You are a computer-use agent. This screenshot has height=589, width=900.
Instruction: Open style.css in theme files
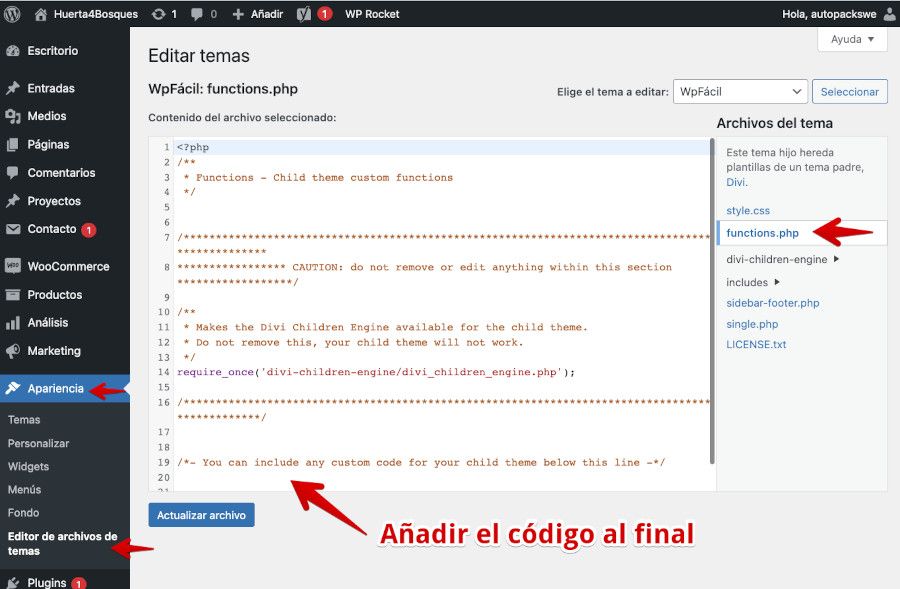coord(748,211)
